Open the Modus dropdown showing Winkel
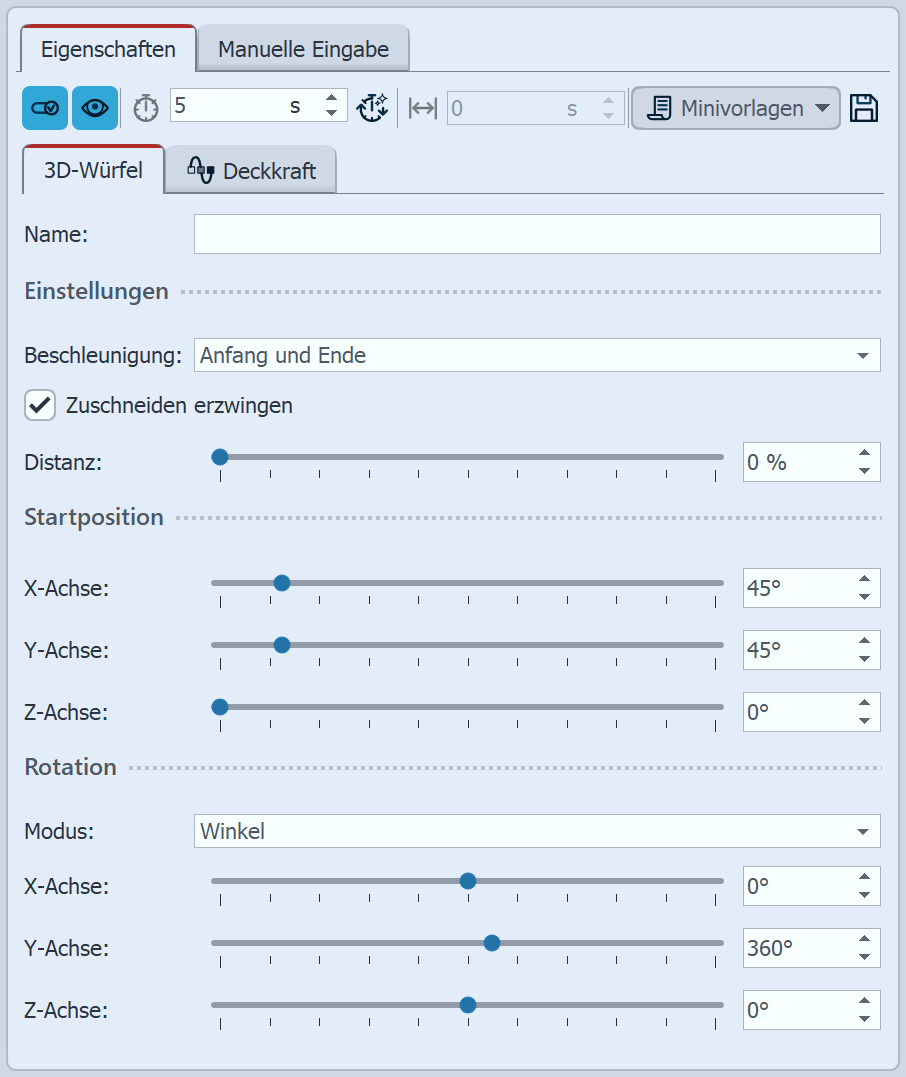The width and height of the screenshot is (906, 1077). (x=537, y=831)
